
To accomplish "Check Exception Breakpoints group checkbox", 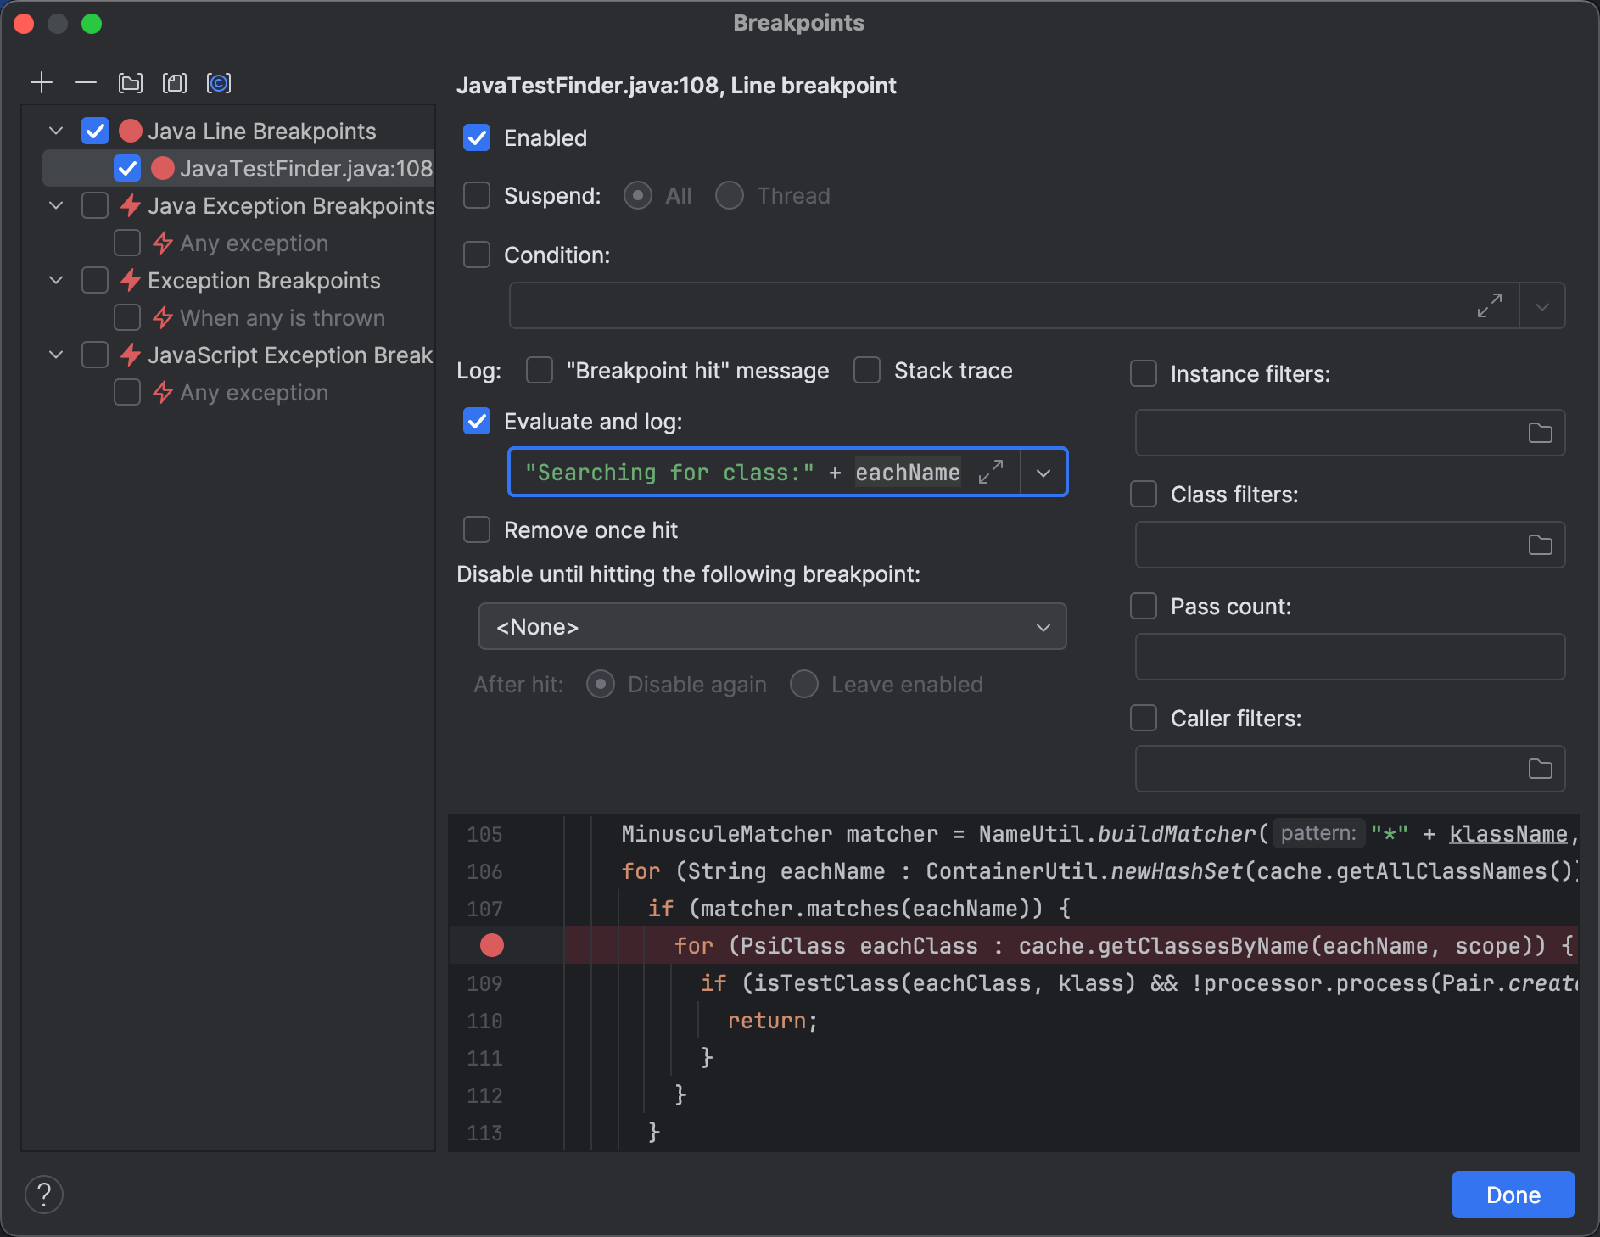I will point(95,280).
